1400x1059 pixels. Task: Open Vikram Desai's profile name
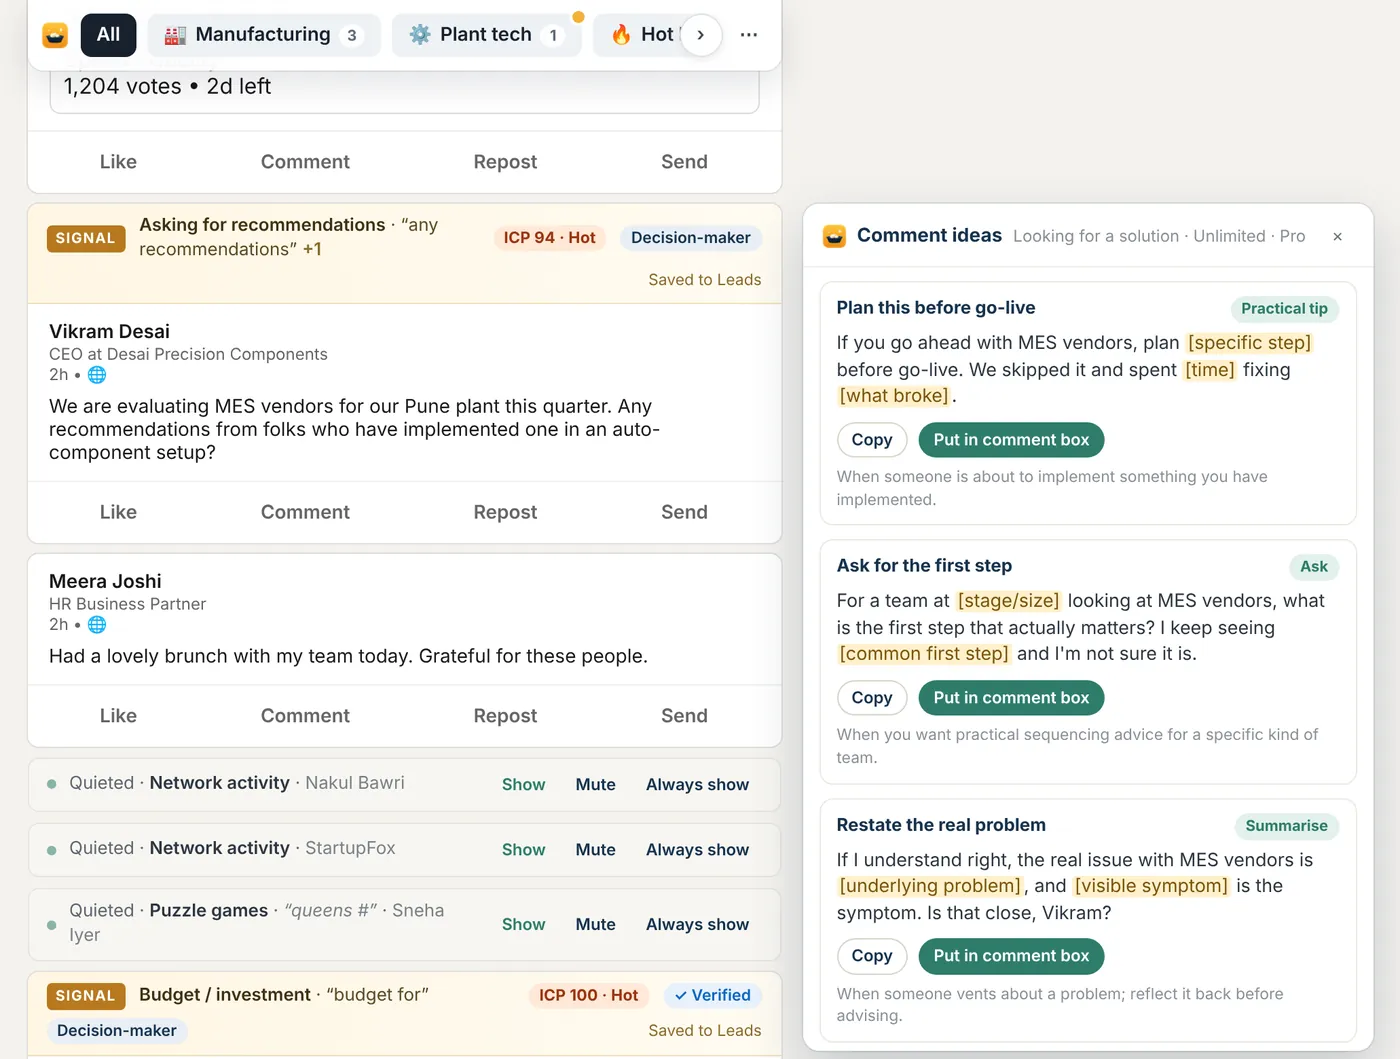tap(109, 332)
